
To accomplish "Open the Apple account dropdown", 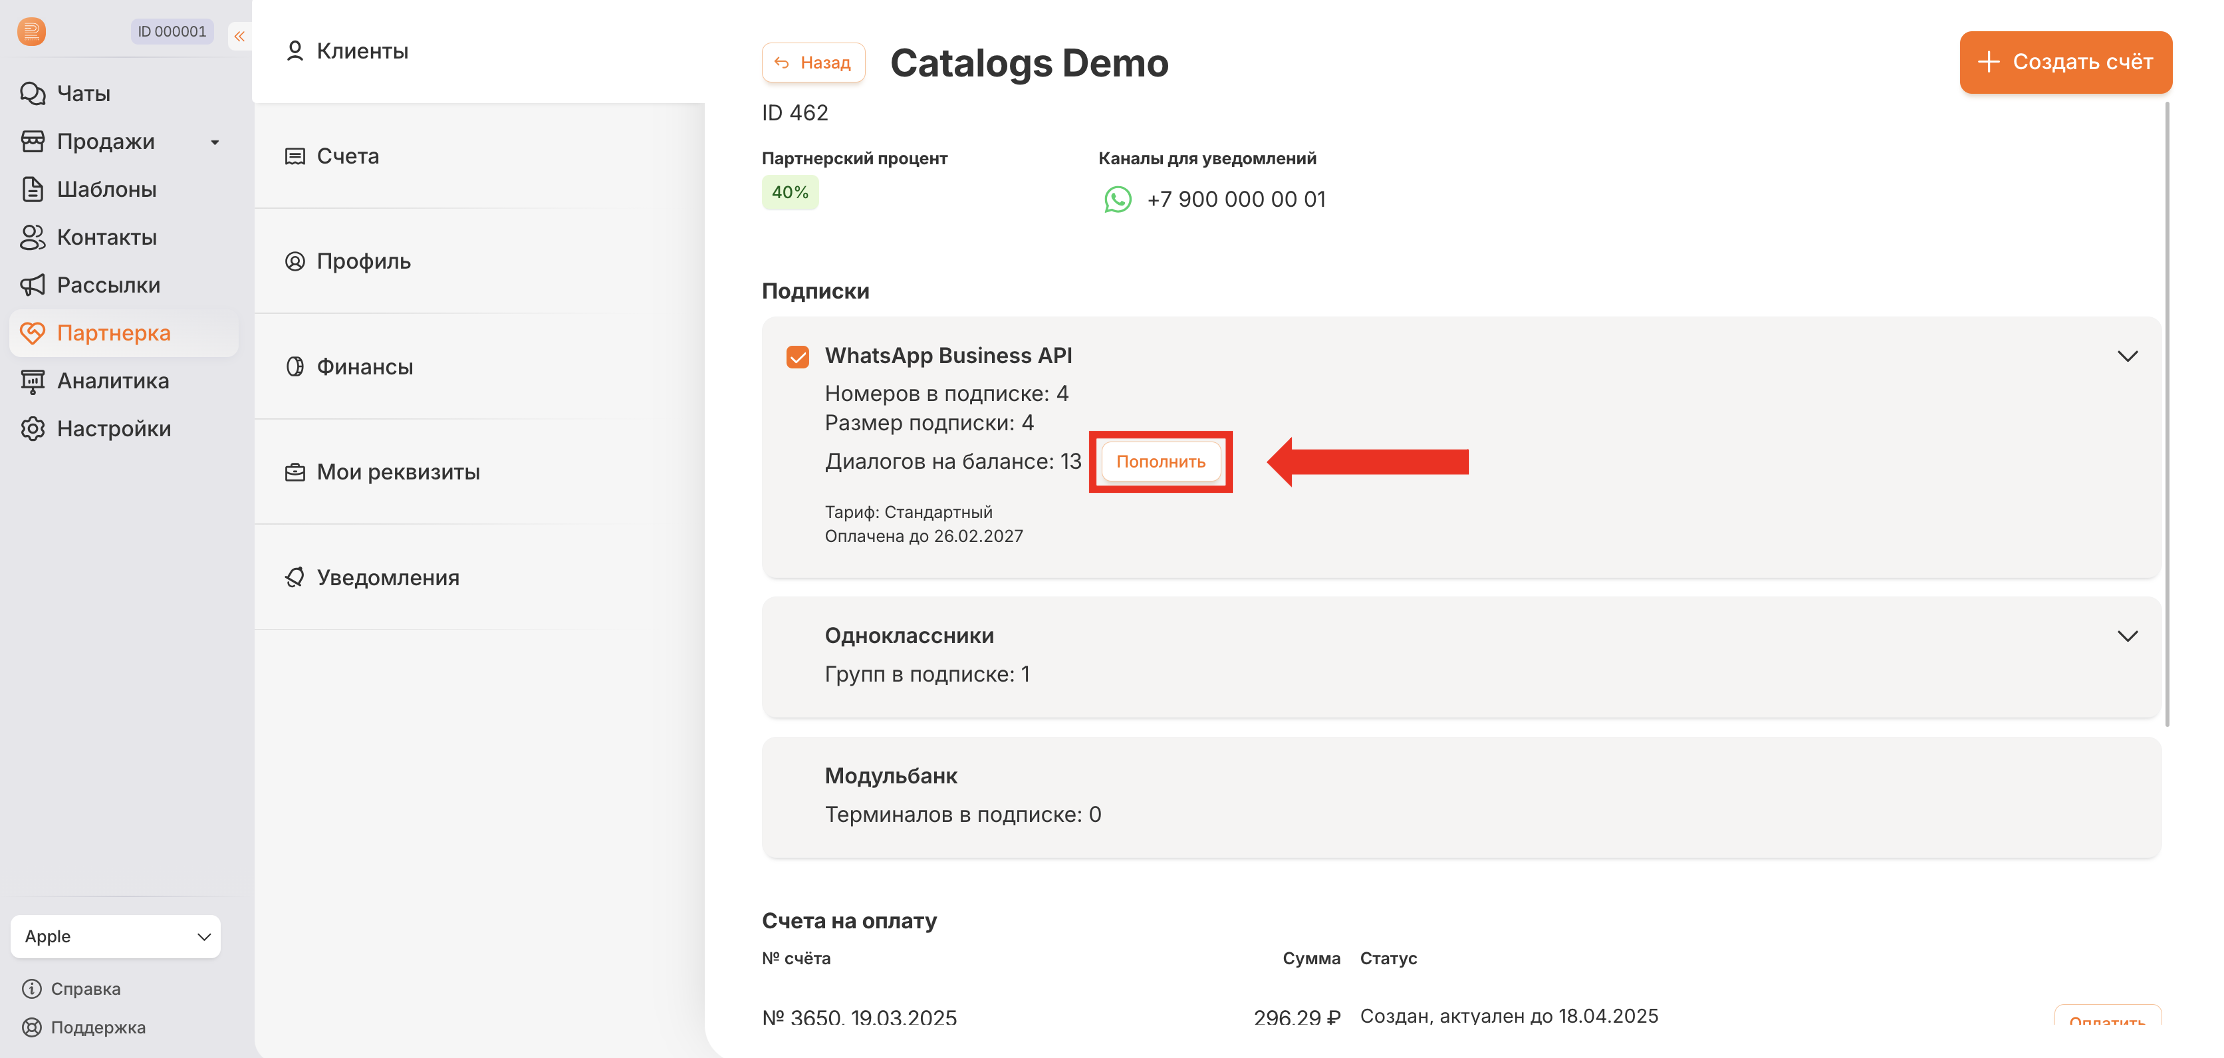I will coord(116,937).
